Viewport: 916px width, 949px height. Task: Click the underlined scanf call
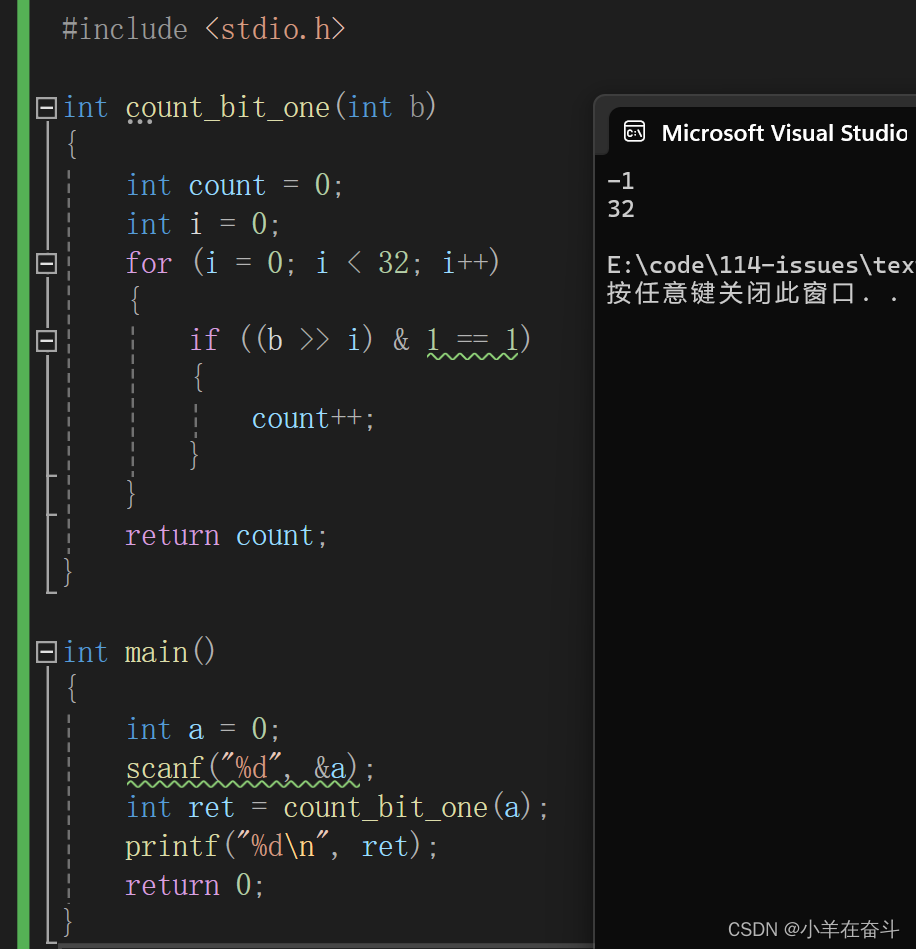(x=243, y=769)
